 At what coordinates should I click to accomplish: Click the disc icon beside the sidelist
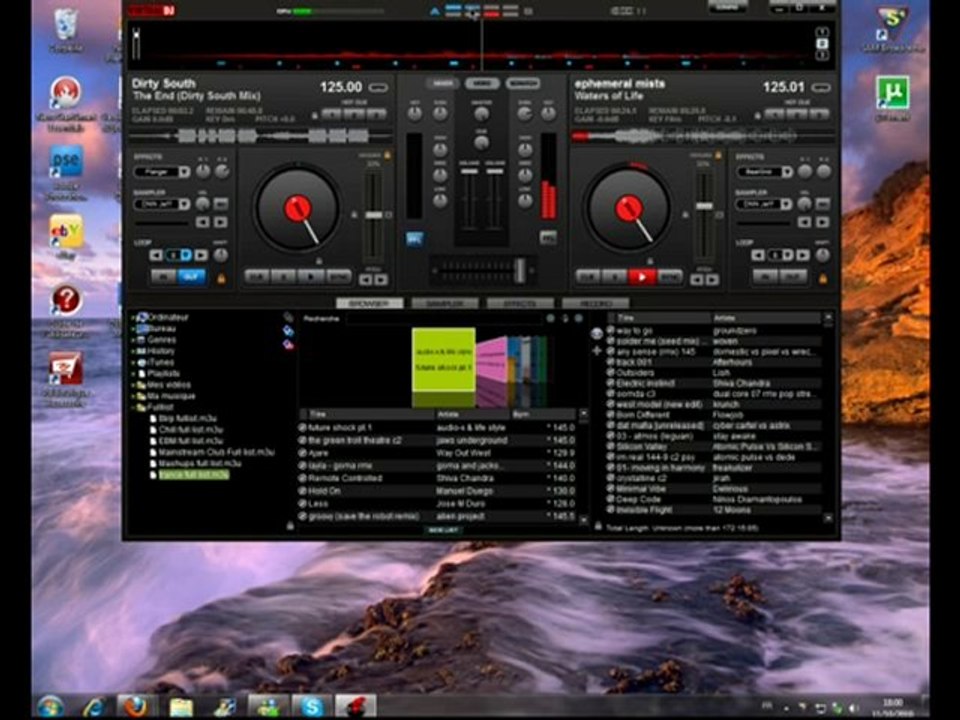[597, 333]
